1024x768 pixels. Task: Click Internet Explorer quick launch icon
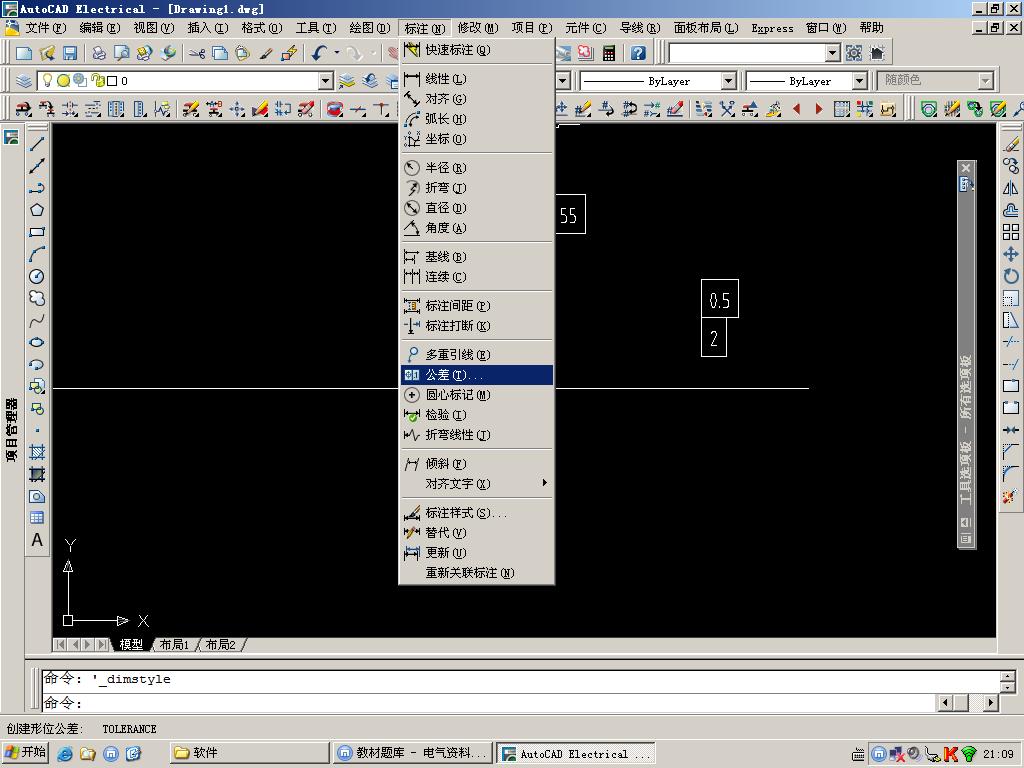click(x=65, y=754)
